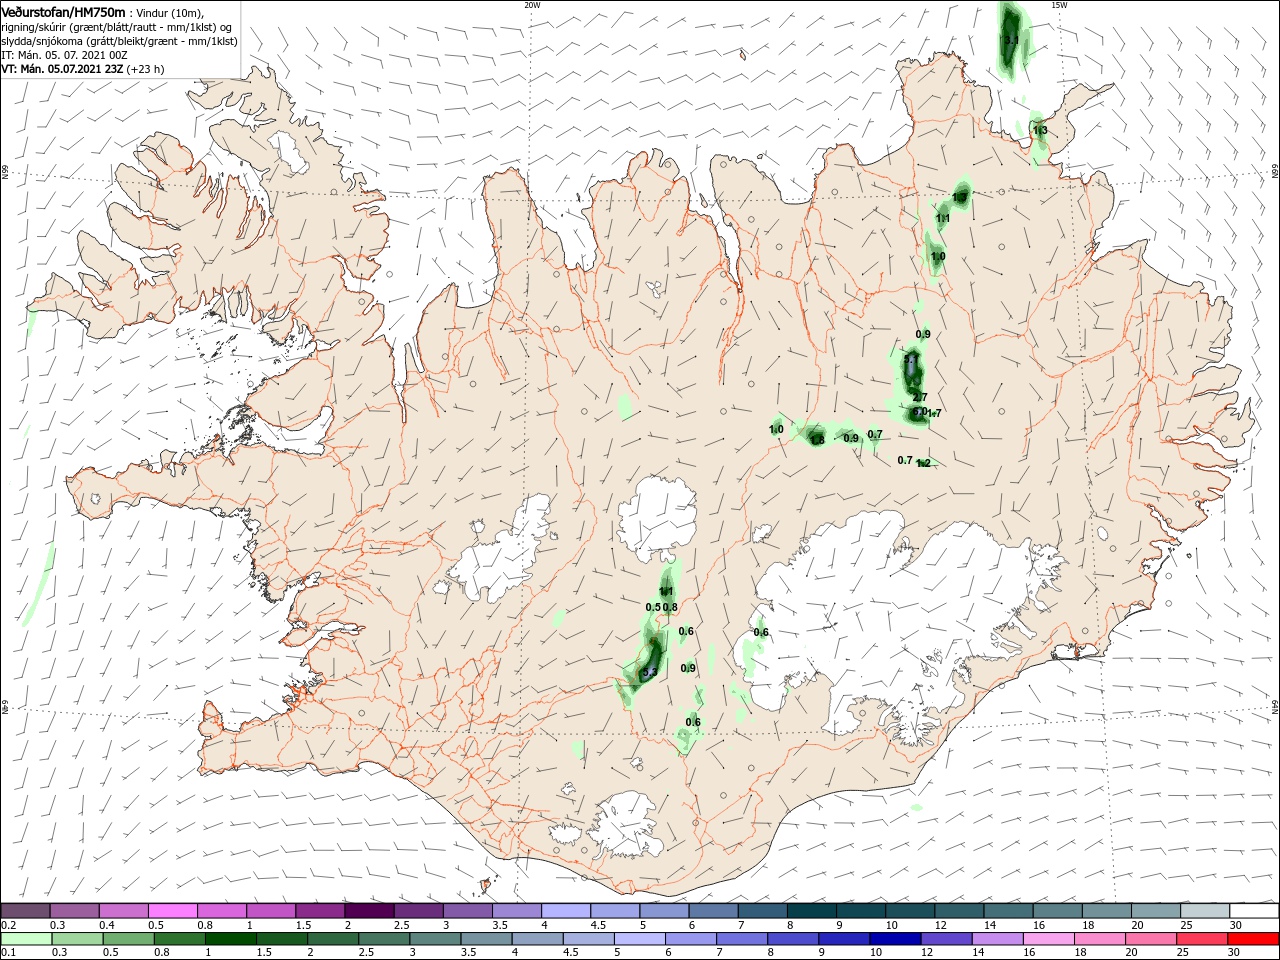Click the 15W longitude label
Viewport: 1280px width, 960px height.
click(1059, 5)
